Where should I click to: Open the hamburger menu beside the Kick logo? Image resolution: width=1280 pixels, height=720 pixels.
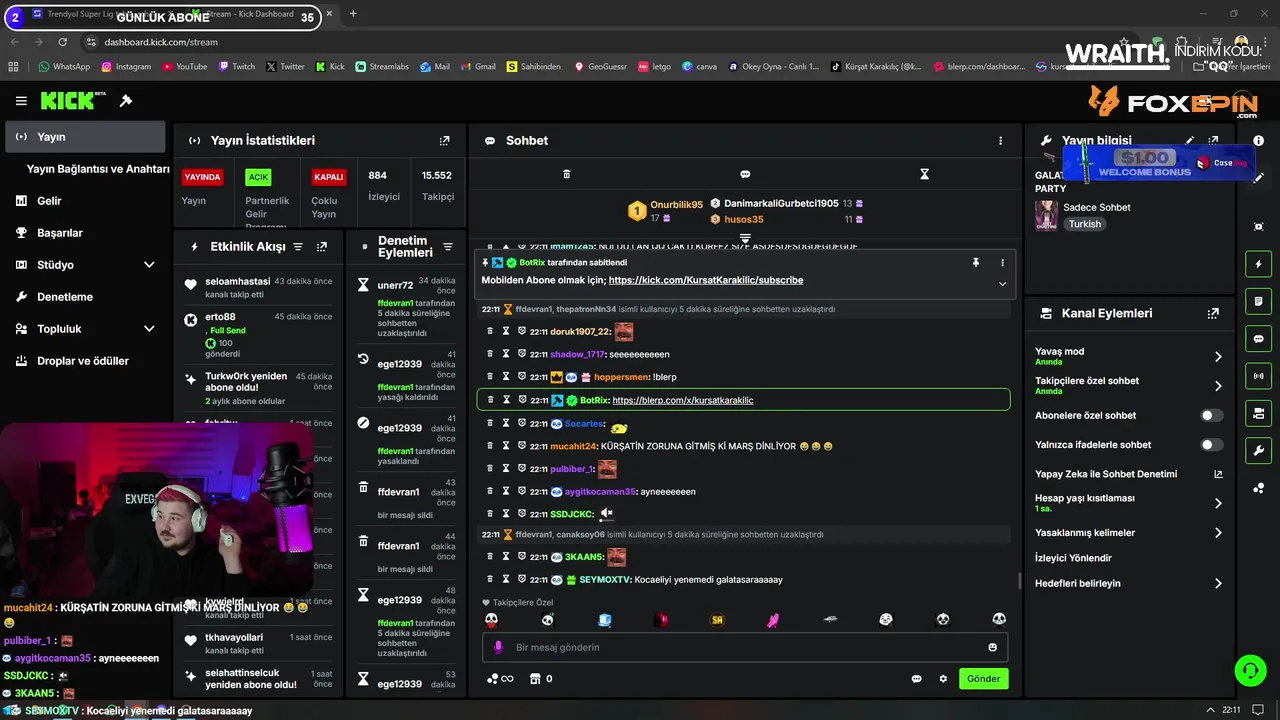21,101
